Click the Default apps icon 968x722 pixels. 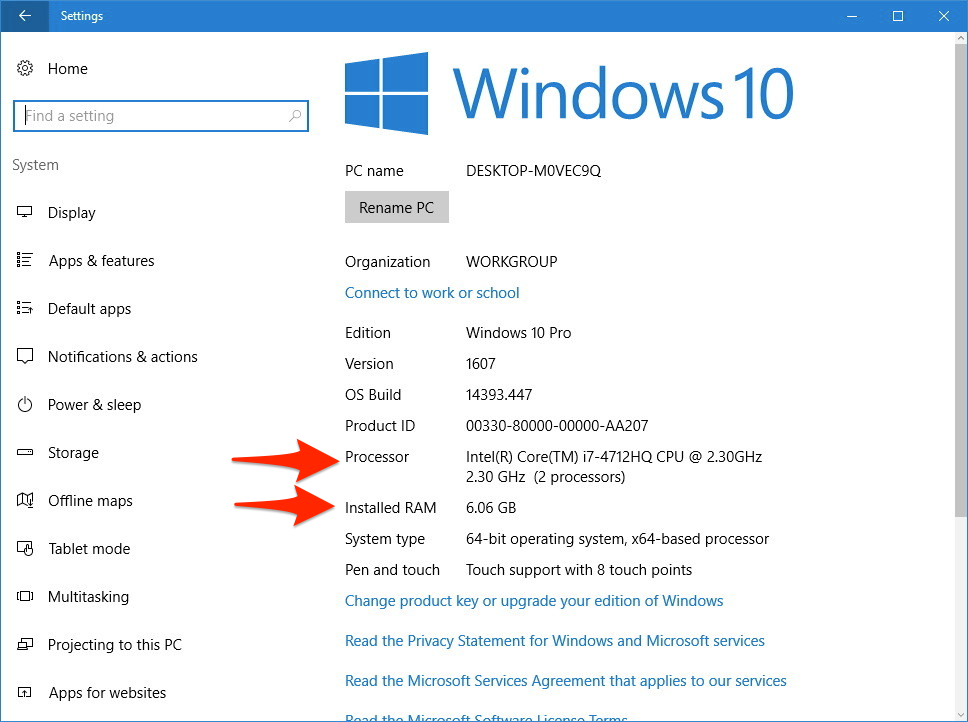coord(25,308)
